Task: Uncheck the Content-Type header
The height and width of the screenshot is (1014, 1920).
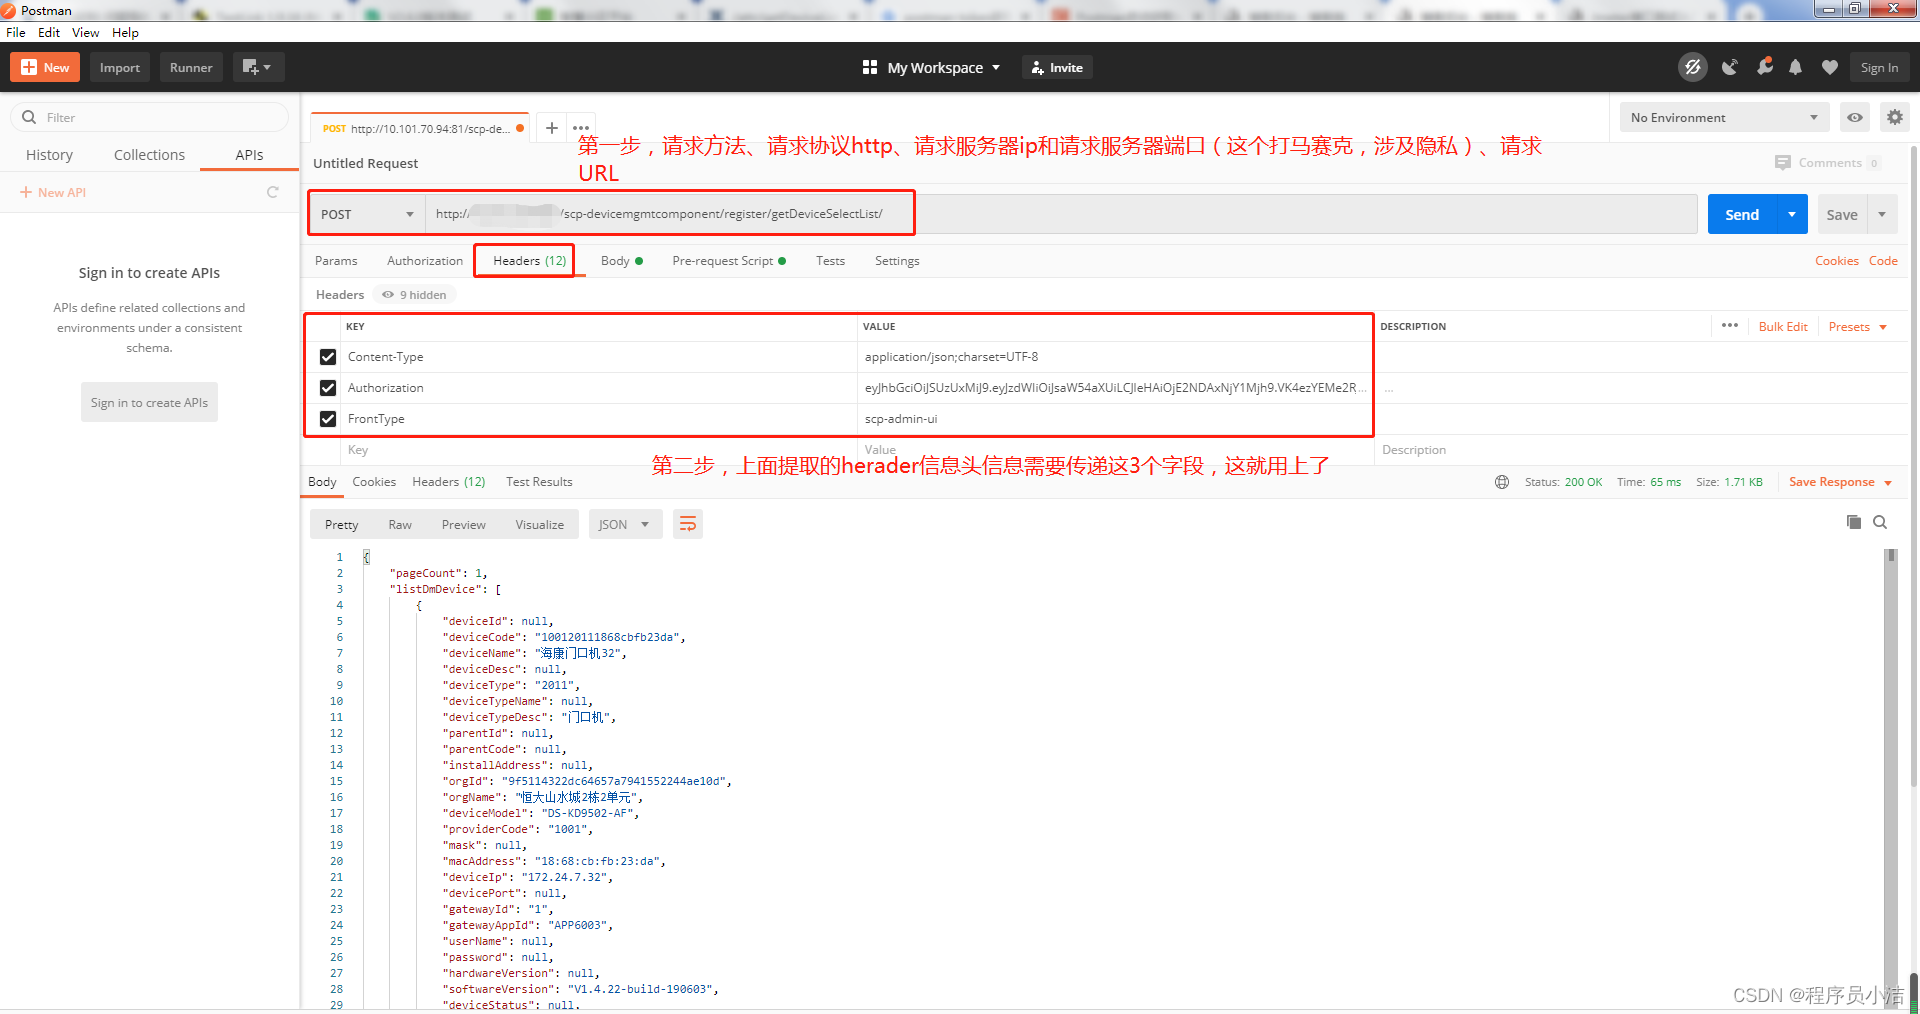Action: click(328, 357)
